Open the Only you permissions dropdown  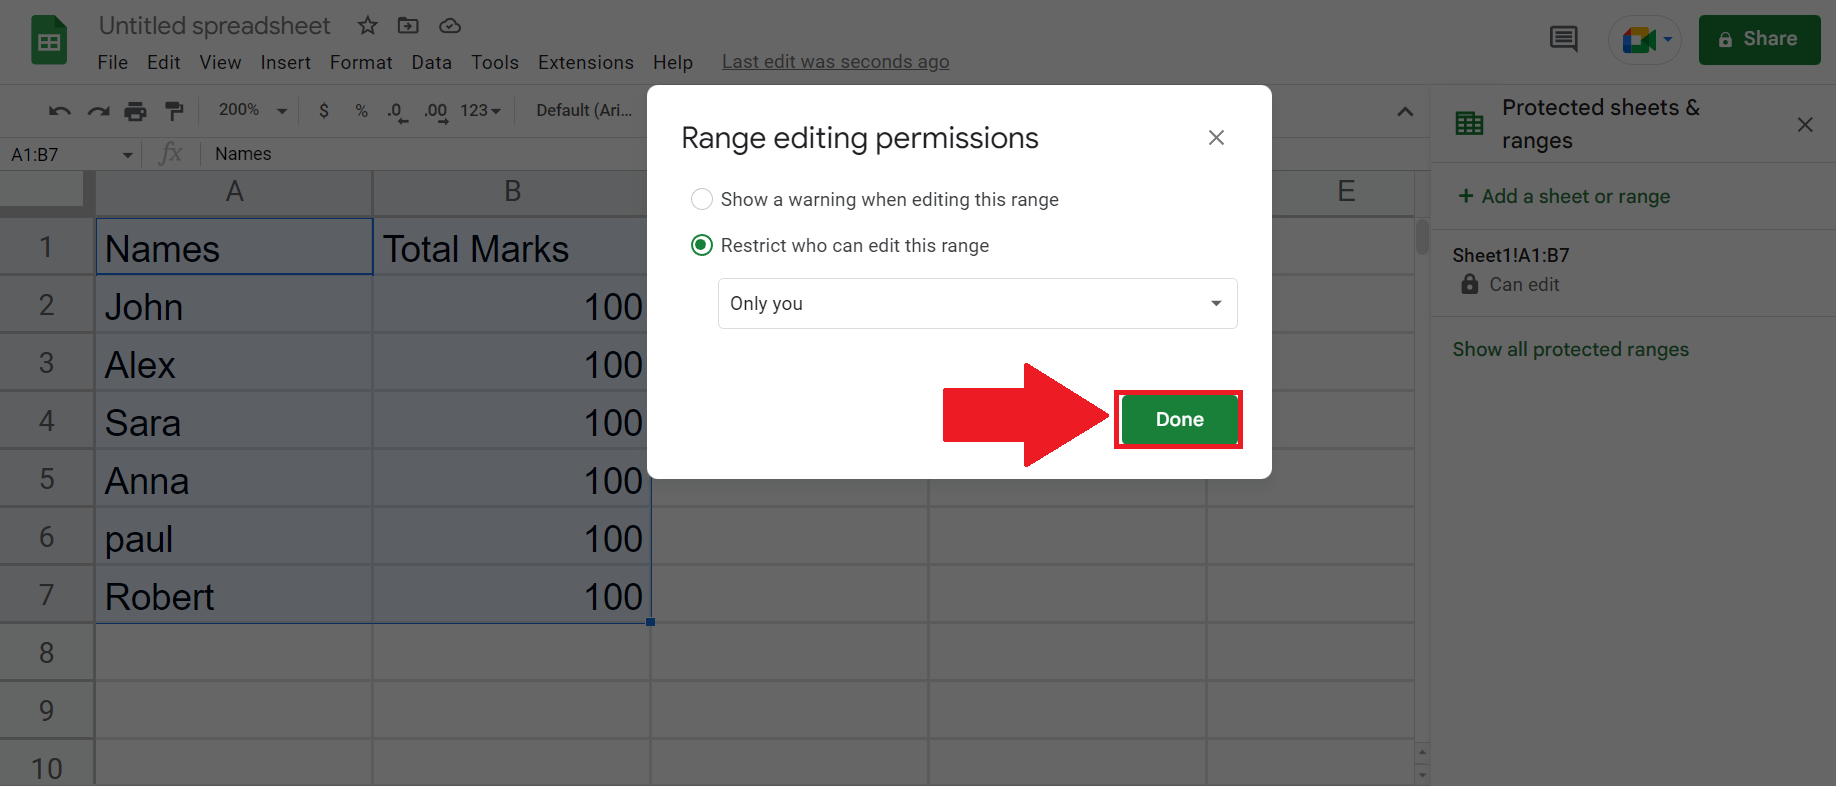pyautogui.click(x=976, y=303)
